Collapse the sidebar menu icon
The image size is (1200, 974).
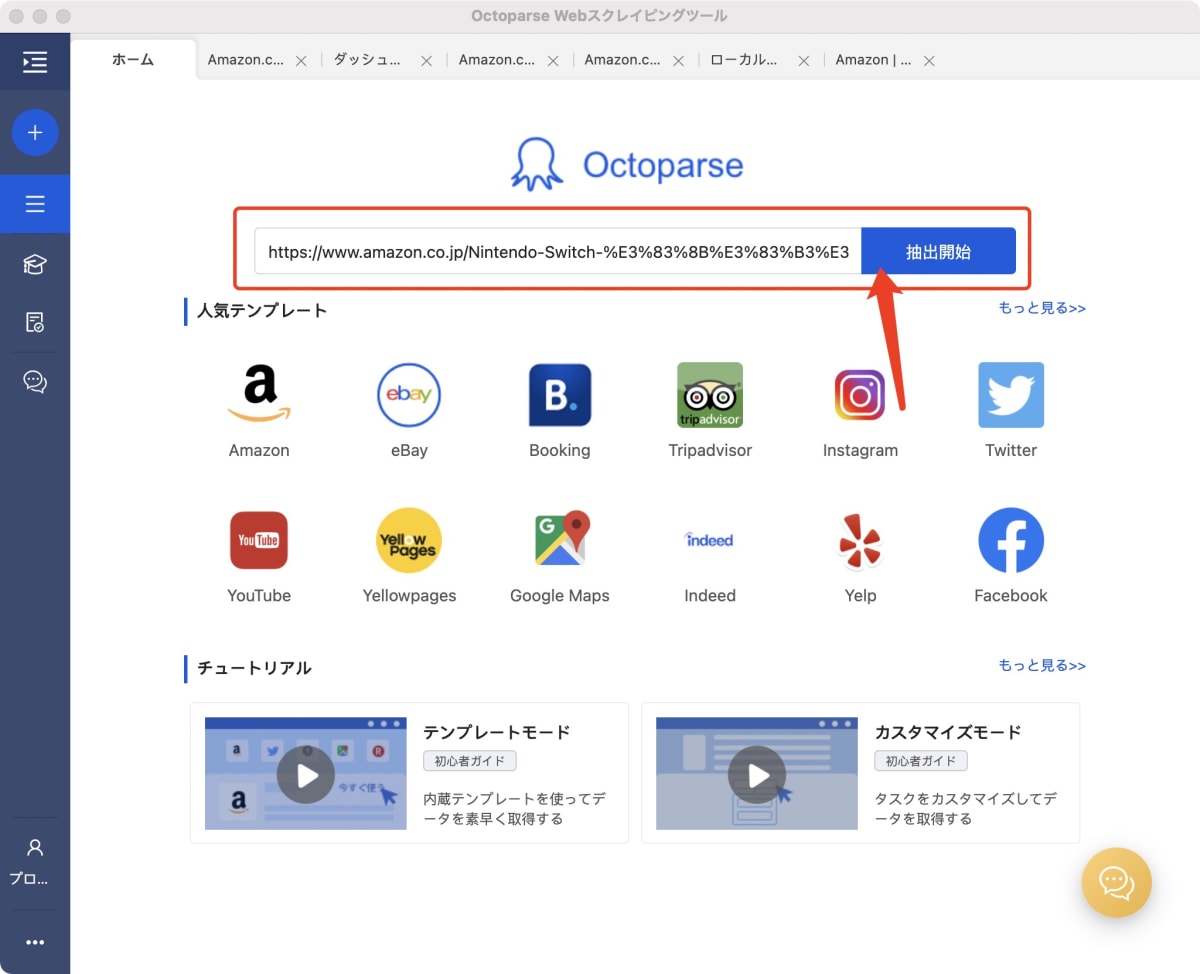(x=35, y=62)
